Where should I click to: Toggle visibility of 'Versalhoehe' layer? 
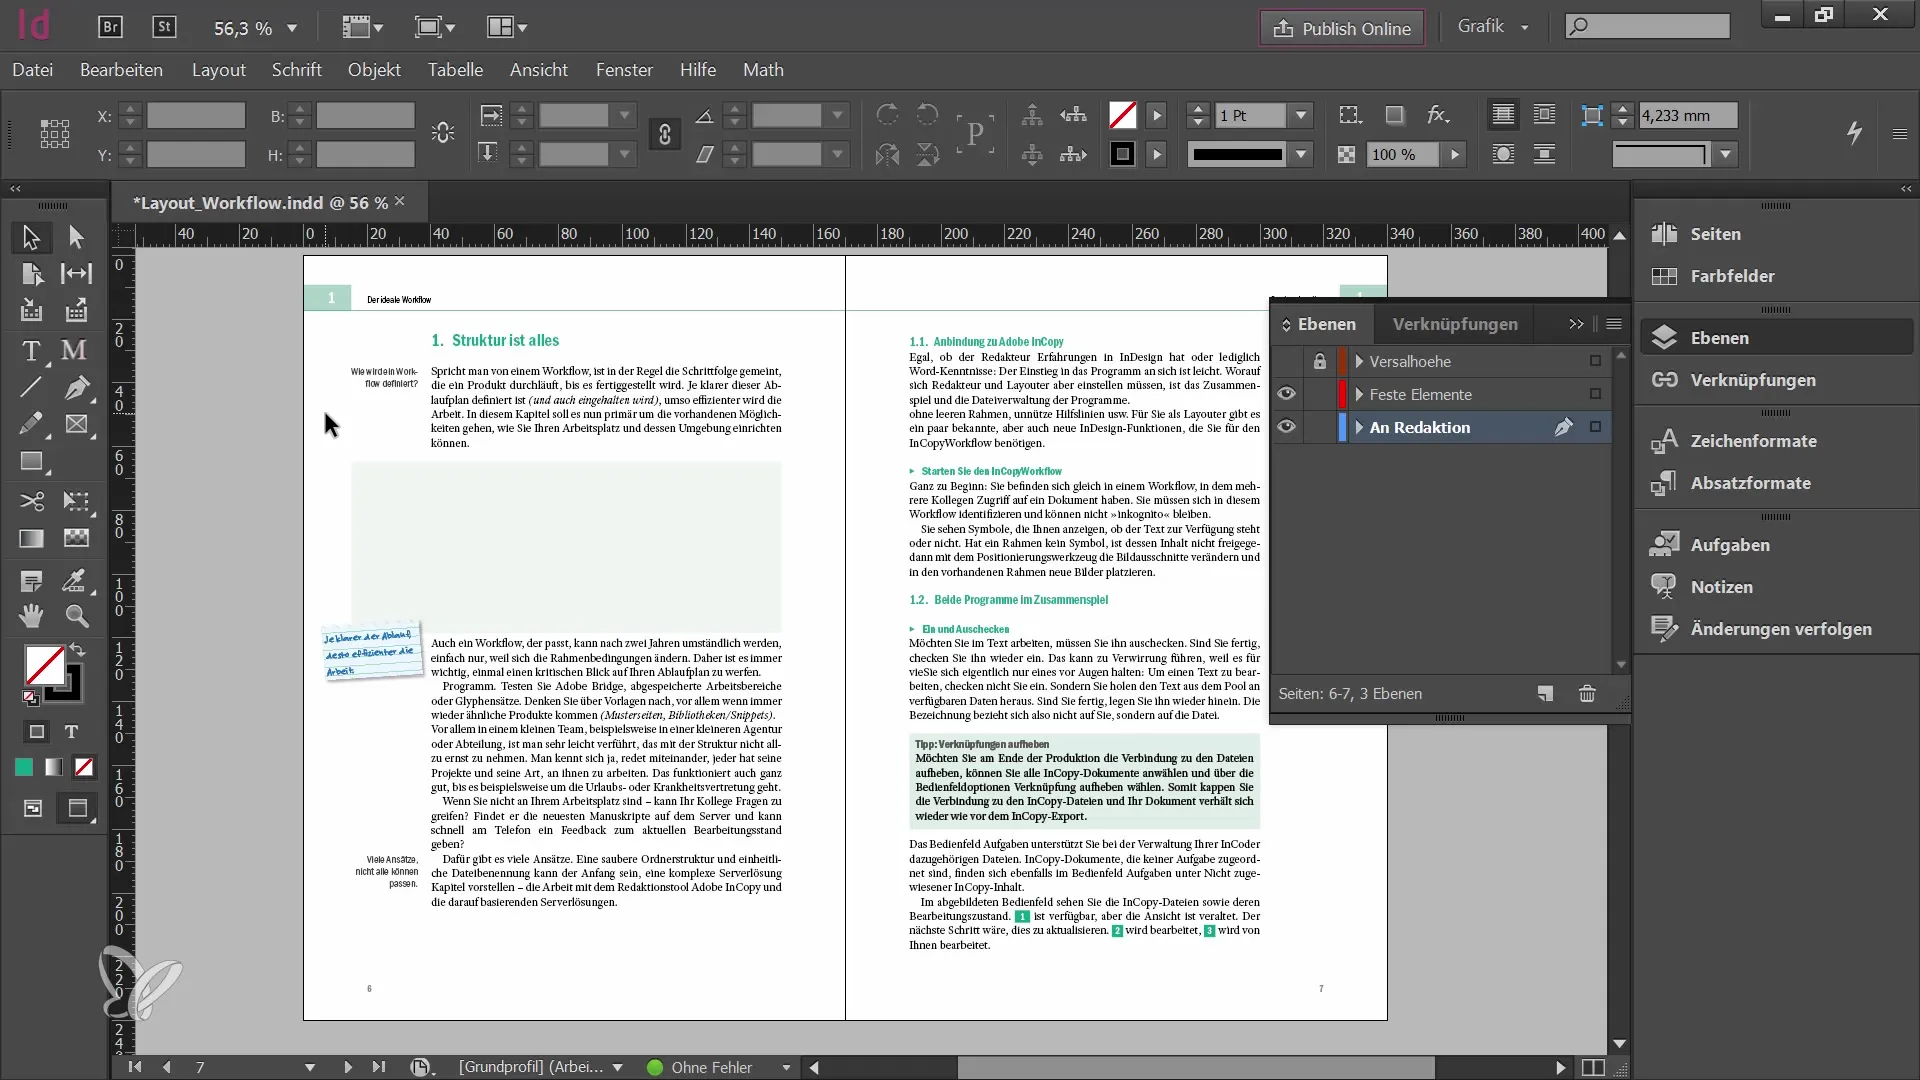coord(1286,360)
